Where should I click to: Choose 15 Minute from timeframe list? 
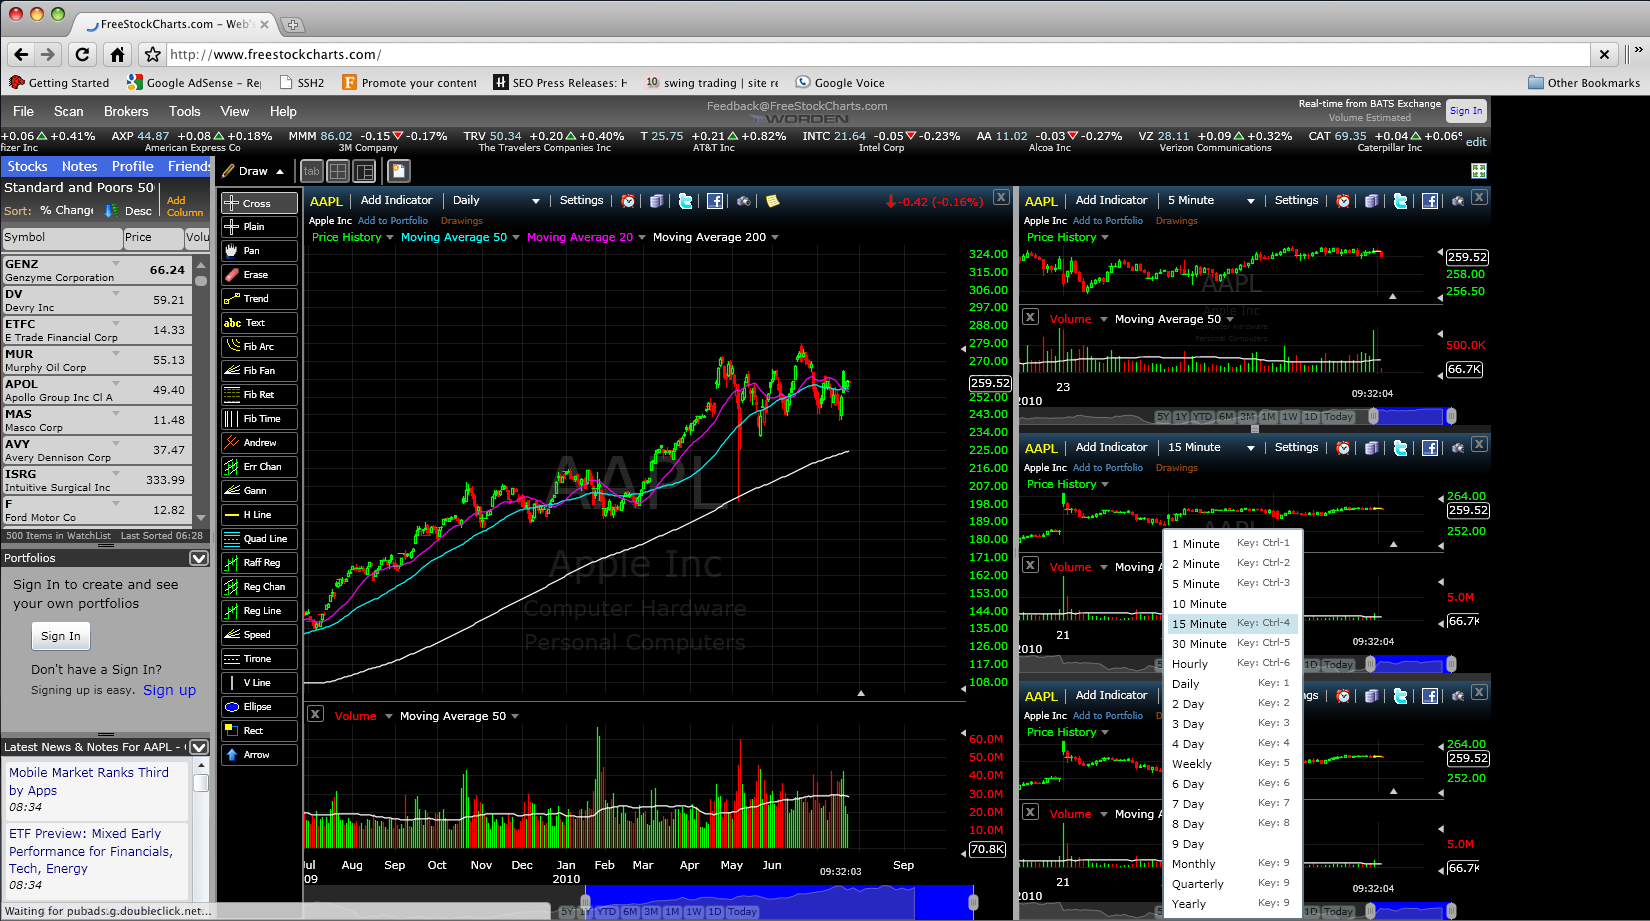(1232, 624)
